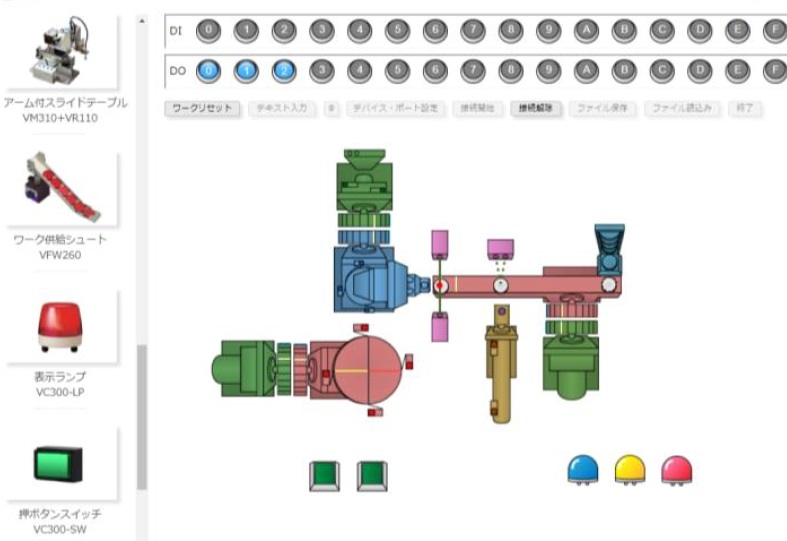
Task: Click the blue lamp on canvas
Action: point(583,469)
